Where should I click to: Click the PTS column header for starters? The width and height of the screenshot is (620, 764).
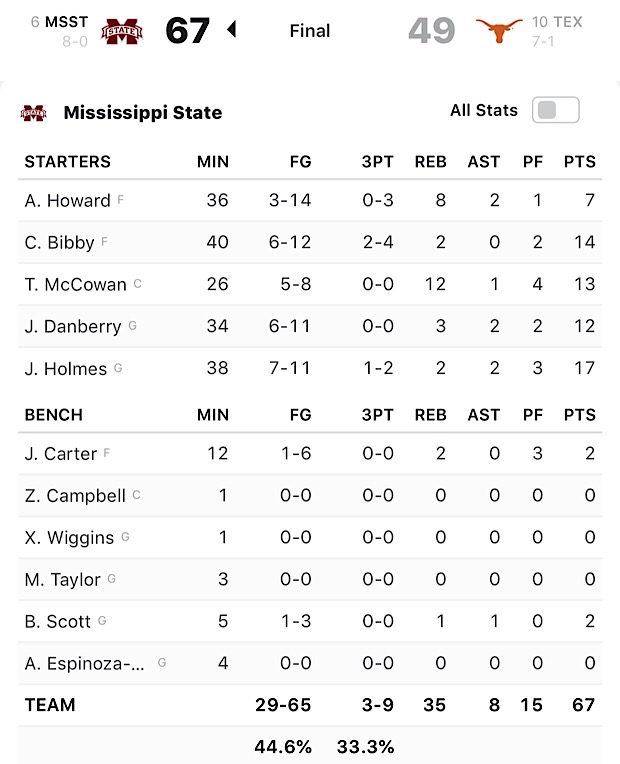[580, 161]
